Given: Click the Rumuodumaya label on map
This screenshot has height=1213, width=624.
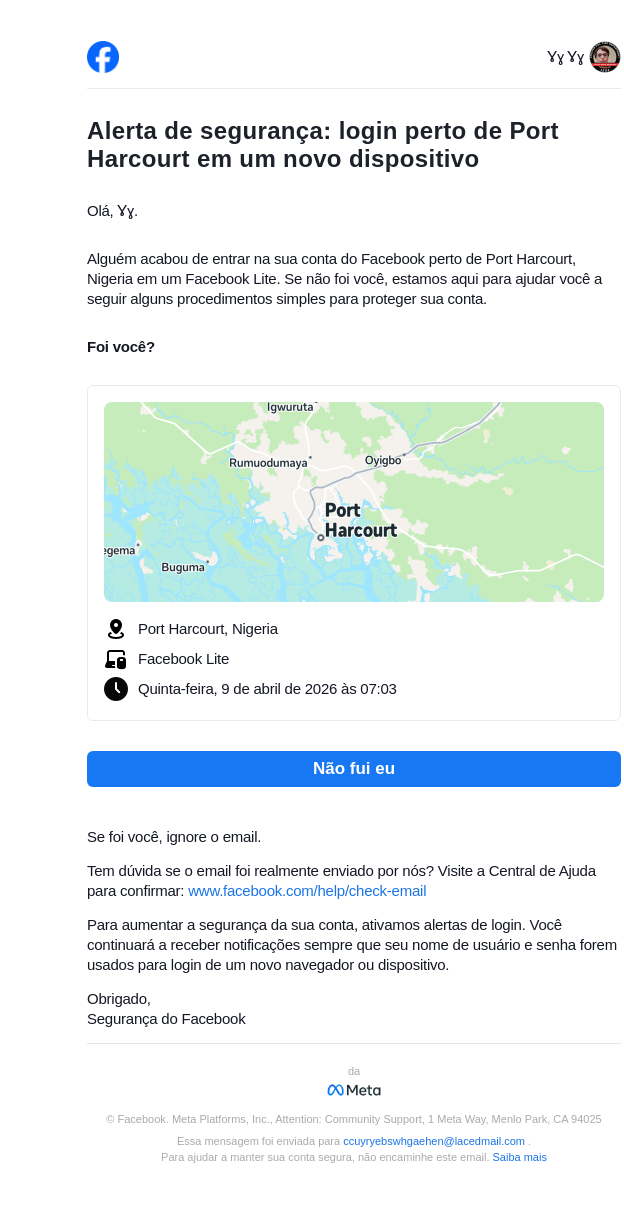Looking at the screenshot, I should (268, 463).
